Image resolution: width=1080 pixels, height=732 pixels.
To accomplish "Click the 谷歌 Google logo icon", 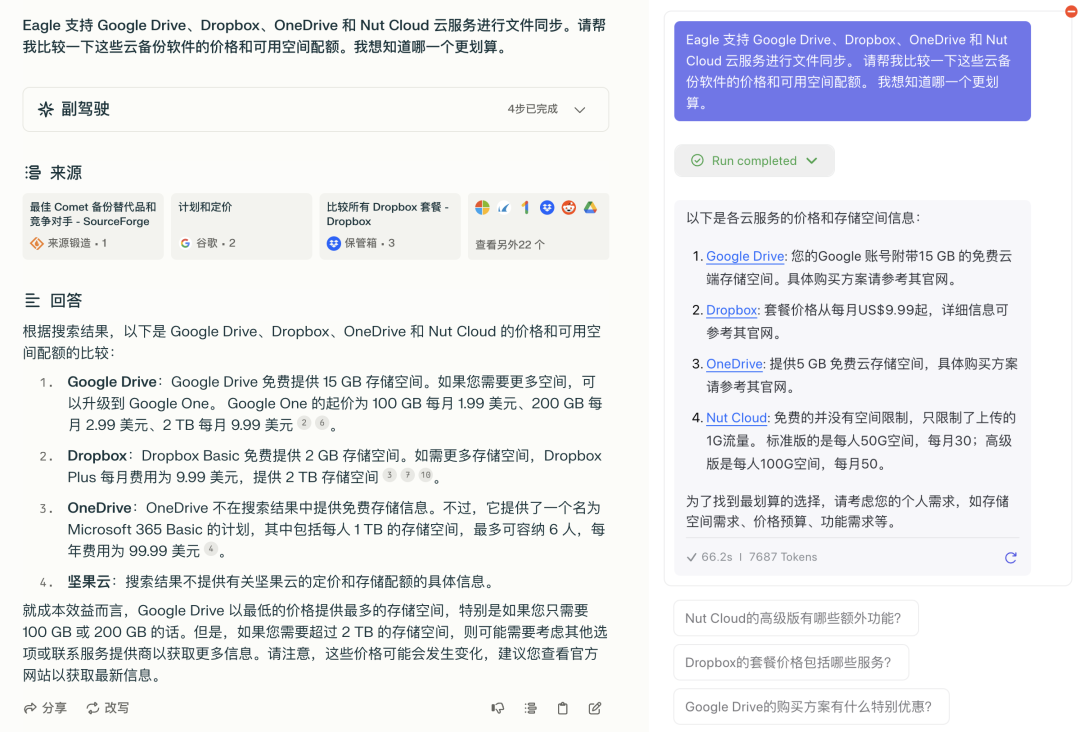I will tap(185, 243).
